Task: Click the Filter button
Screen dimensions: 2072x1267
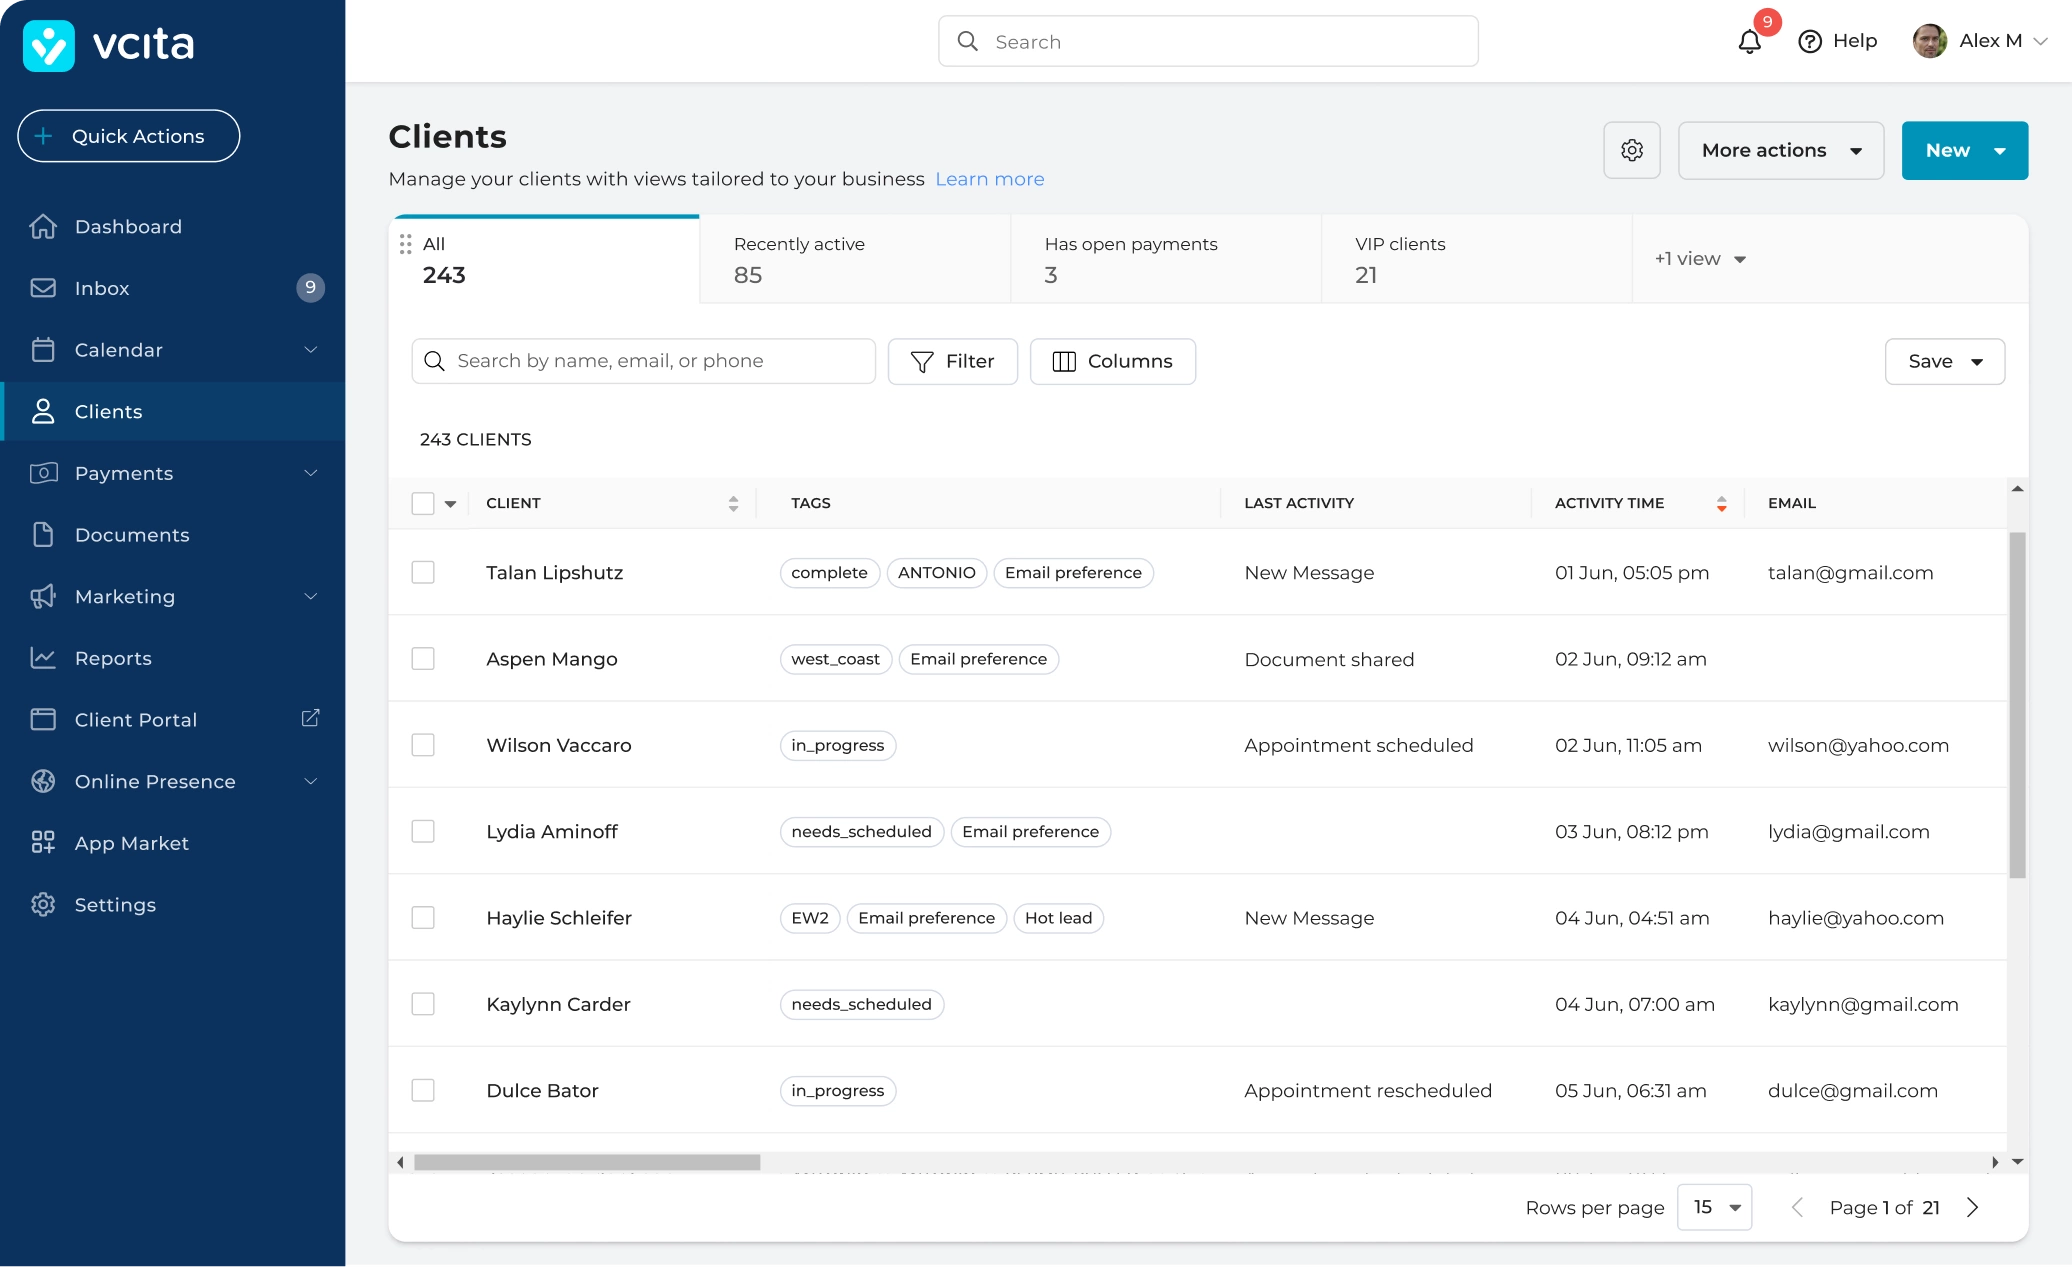Action: pos(952,361)
